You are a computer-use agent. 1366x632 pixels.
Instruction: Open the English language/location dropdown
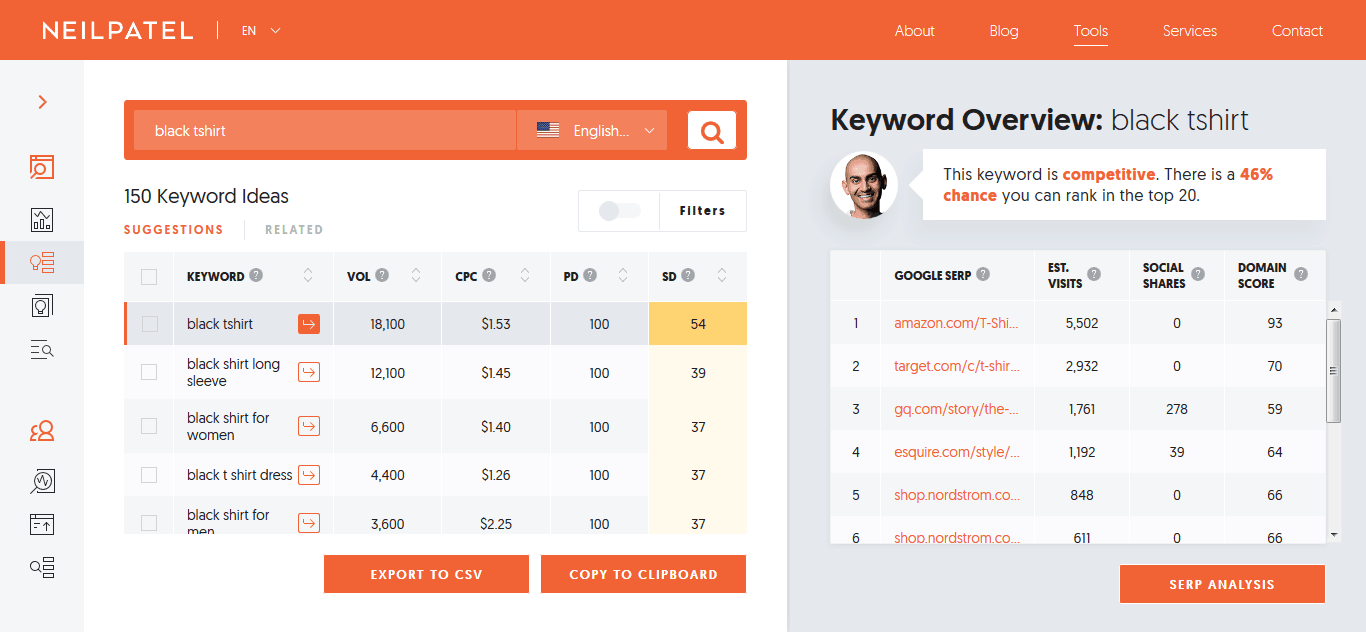(x=592, y=130)
